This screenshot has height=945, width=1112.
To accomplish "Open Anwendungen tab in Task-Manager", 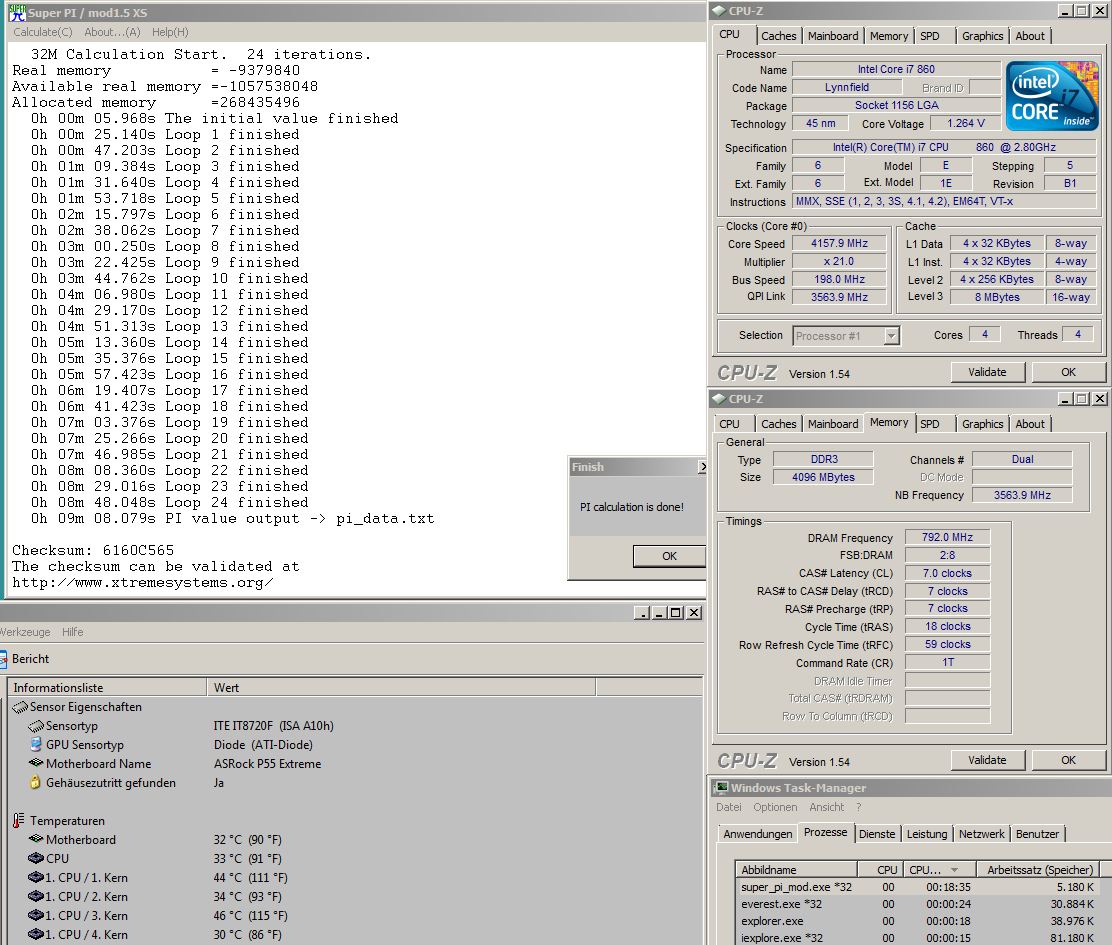I will 757,834.
